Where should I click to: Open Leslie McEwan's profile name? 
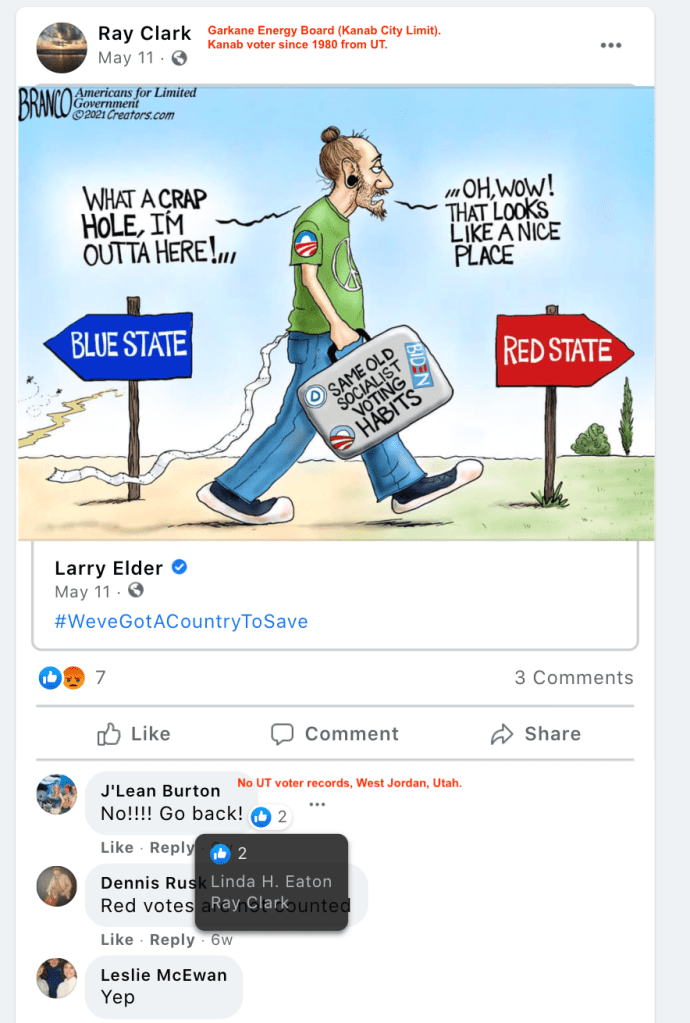pyautogui.click(x=164, y=975)
